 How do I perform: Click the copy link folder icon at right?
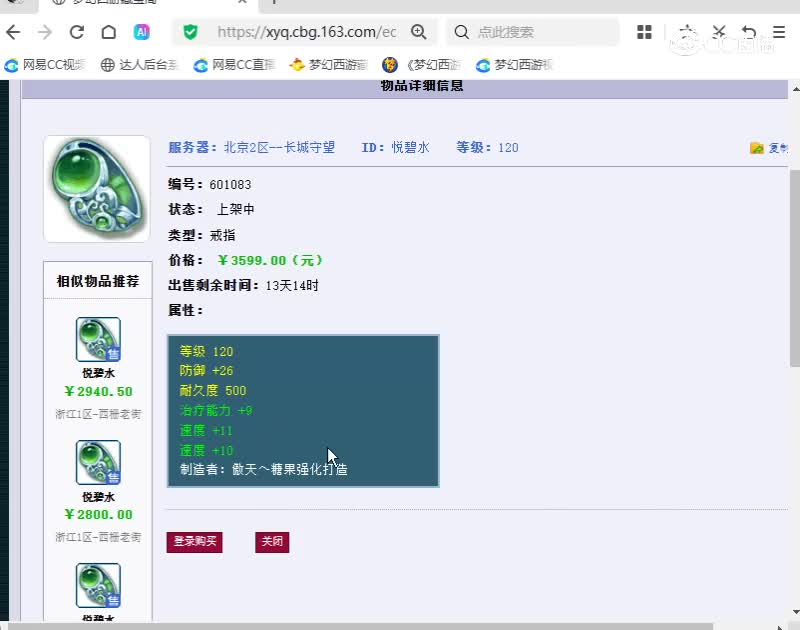[x=757, y=148]
